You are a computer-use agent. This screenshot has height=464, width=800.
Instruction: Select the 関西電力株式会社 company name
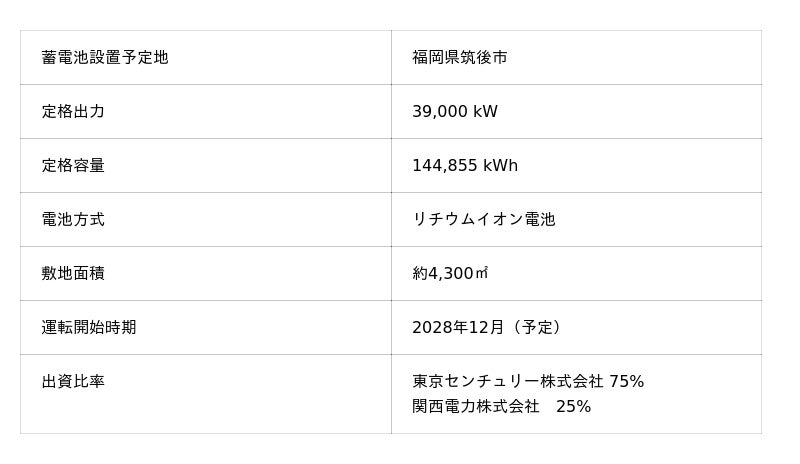point(475,407)
